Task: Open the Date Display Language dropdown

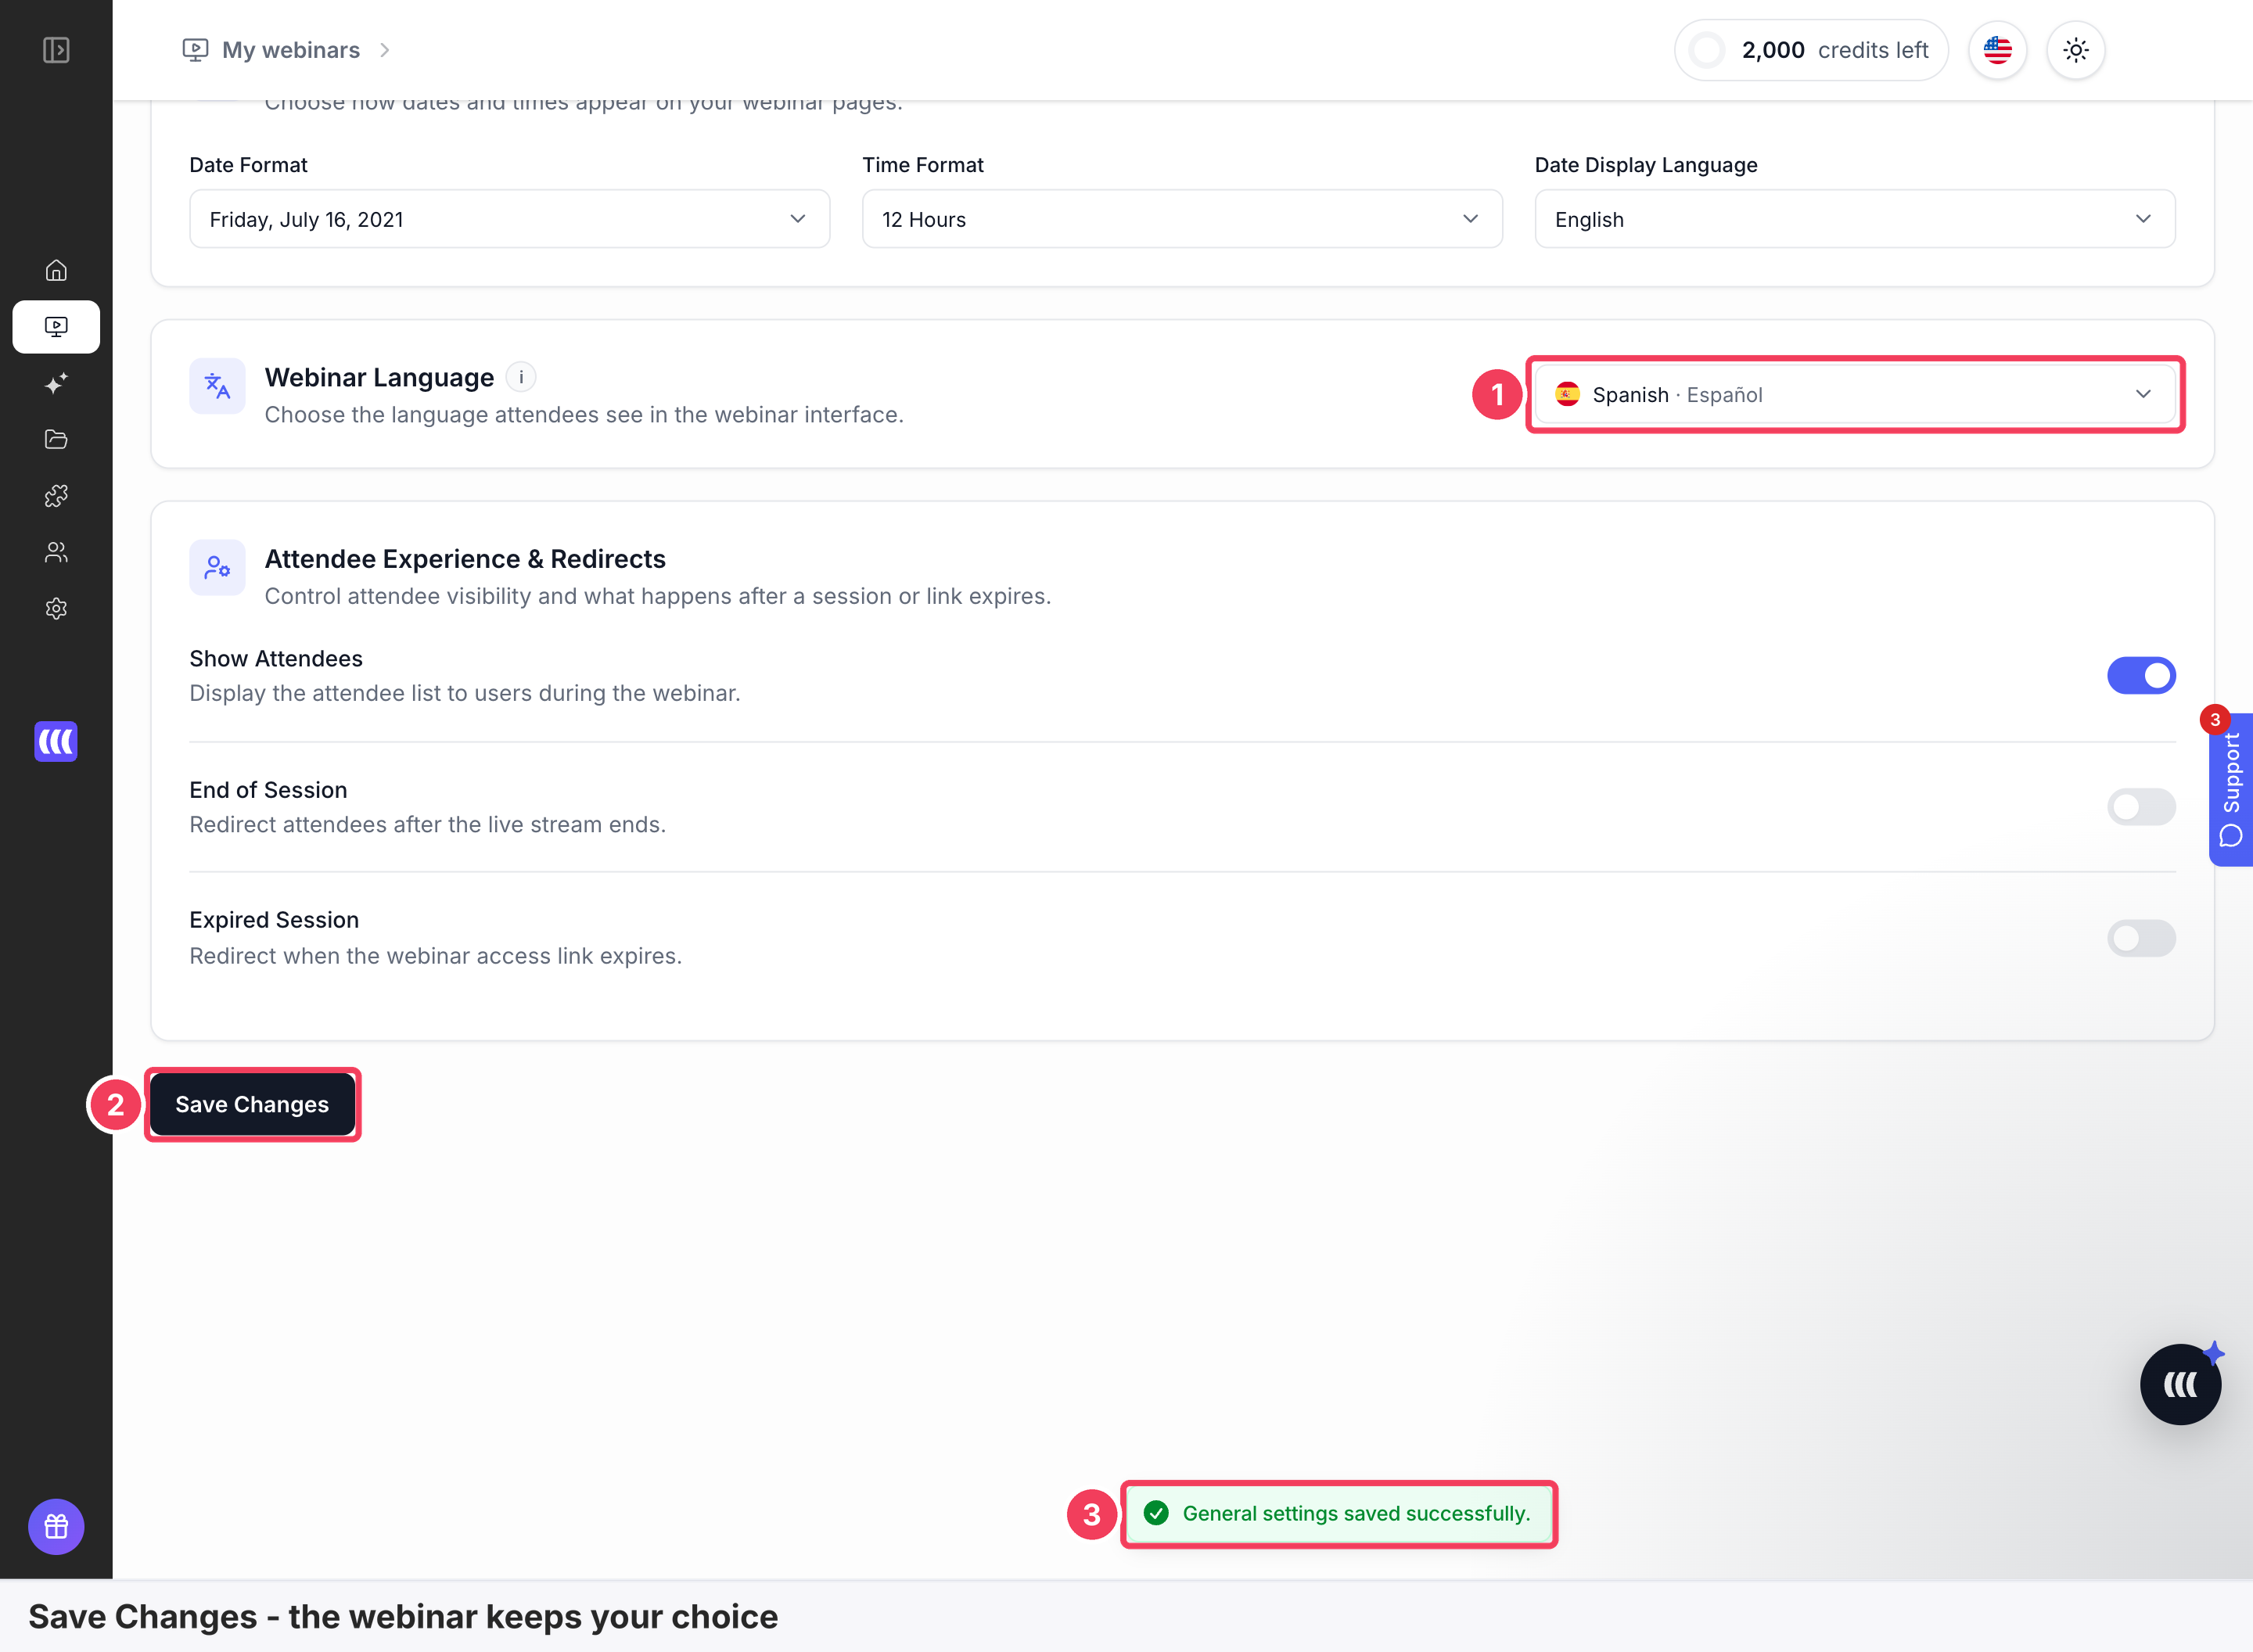Action: pos(1855,219)
